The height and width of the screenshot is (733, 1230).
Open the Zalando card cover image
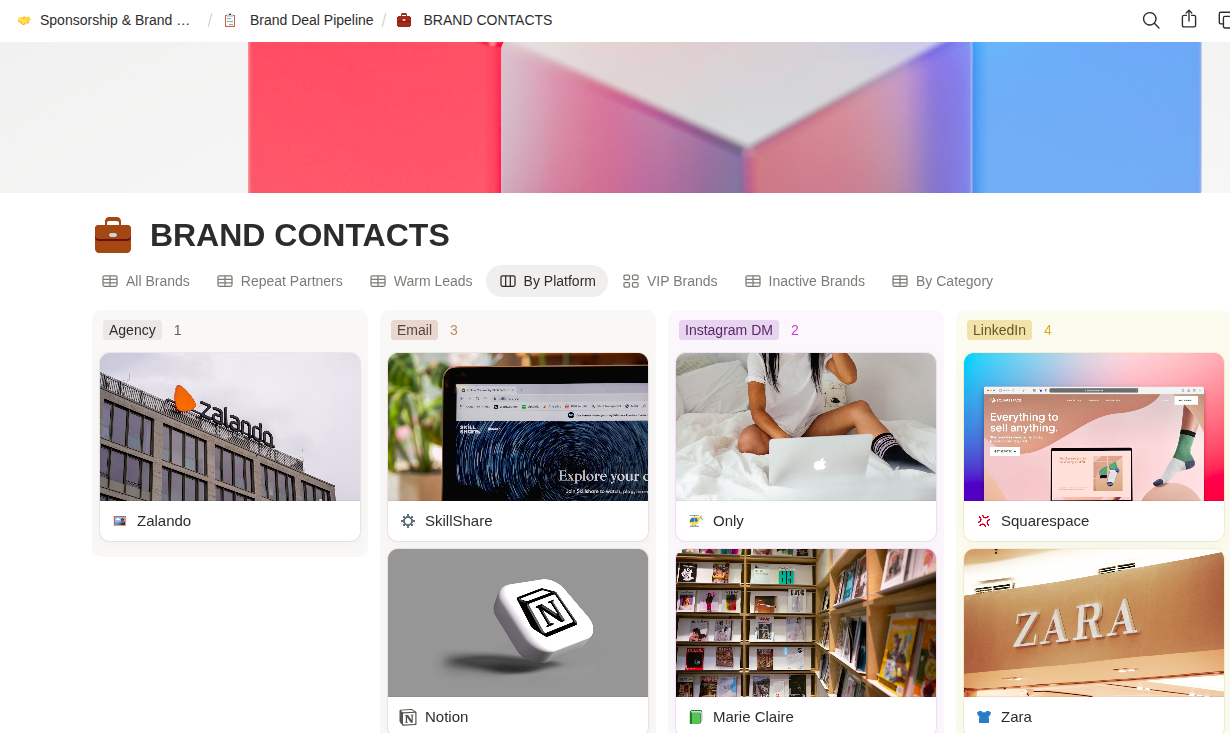click(x=230, y=427)
